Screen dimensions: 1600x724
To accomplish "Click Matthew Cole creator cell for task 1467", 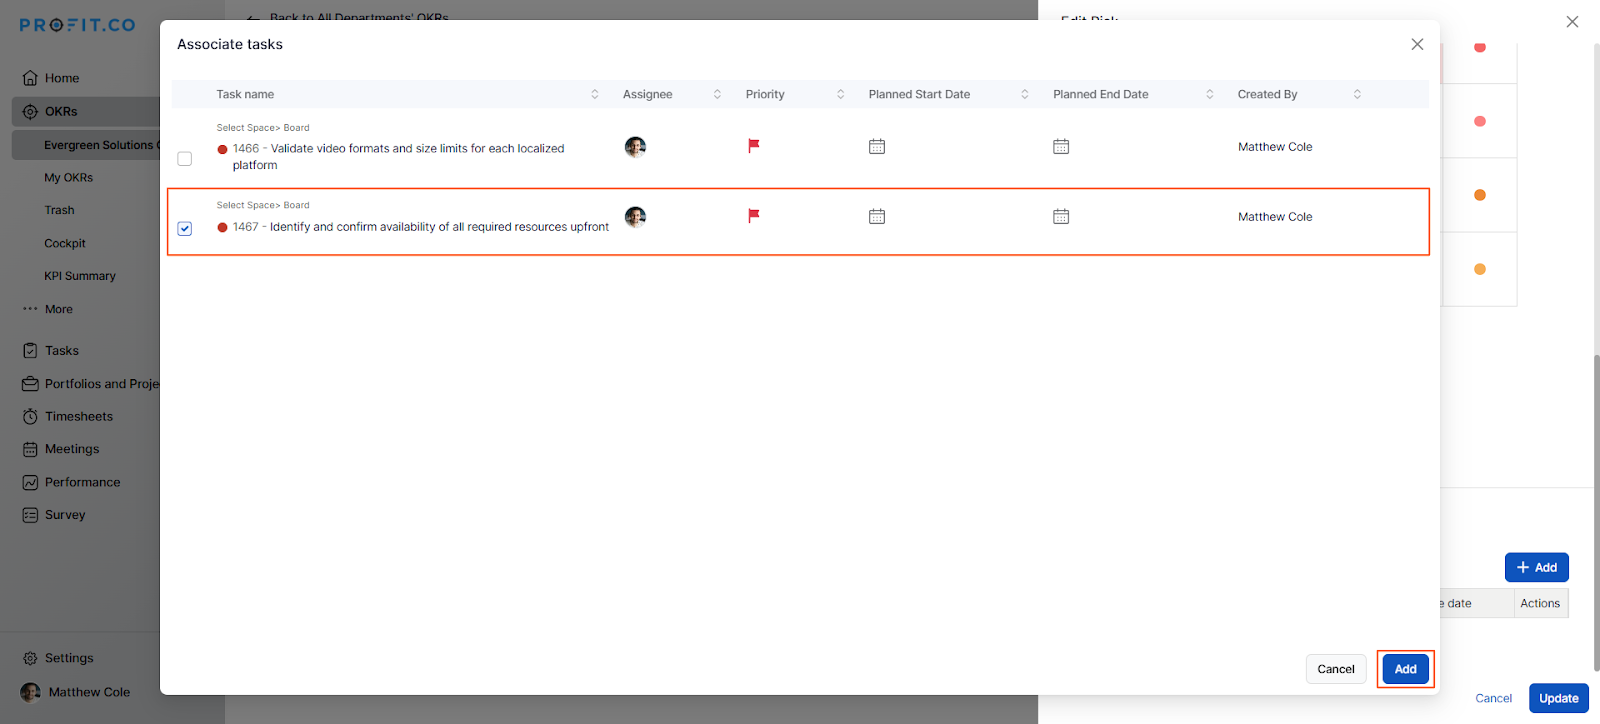I will [x=1275, y=217].
